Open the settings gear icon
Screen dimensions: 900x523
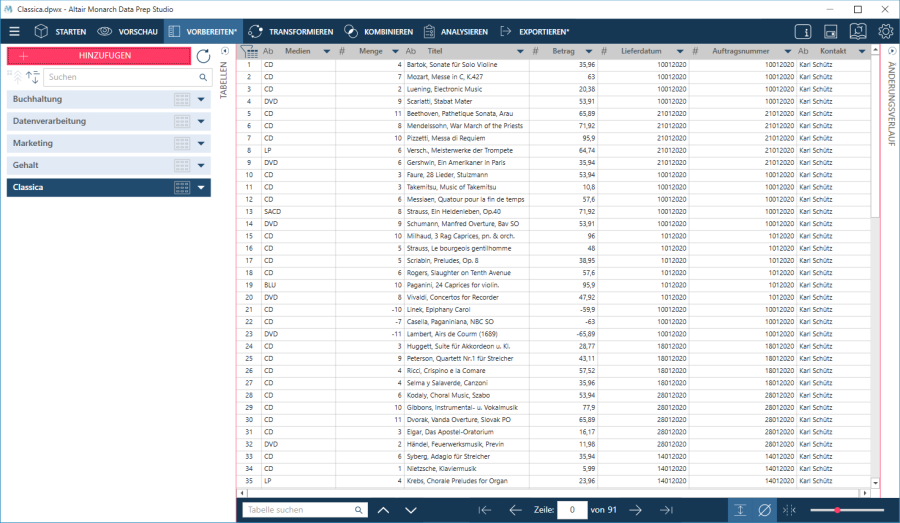point(885,32)
